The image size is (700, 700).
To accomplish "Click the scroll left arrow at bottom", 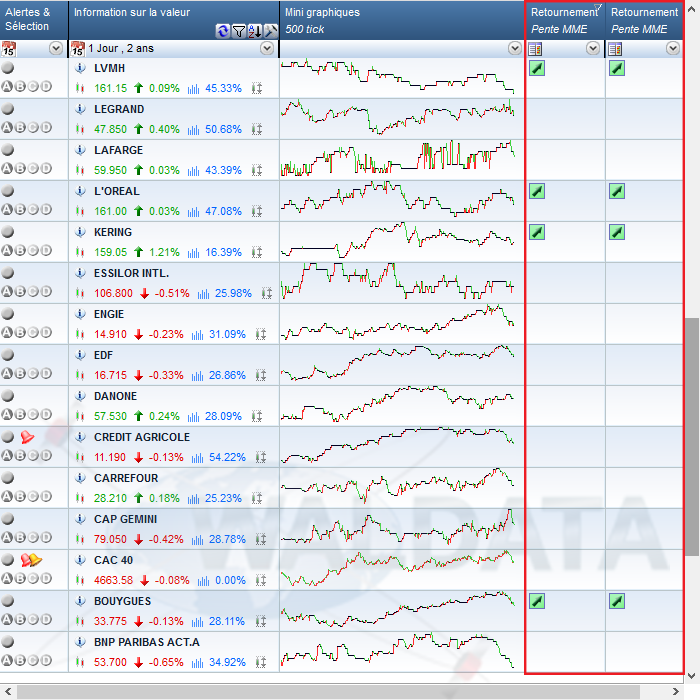I will (x=8, y=692).
